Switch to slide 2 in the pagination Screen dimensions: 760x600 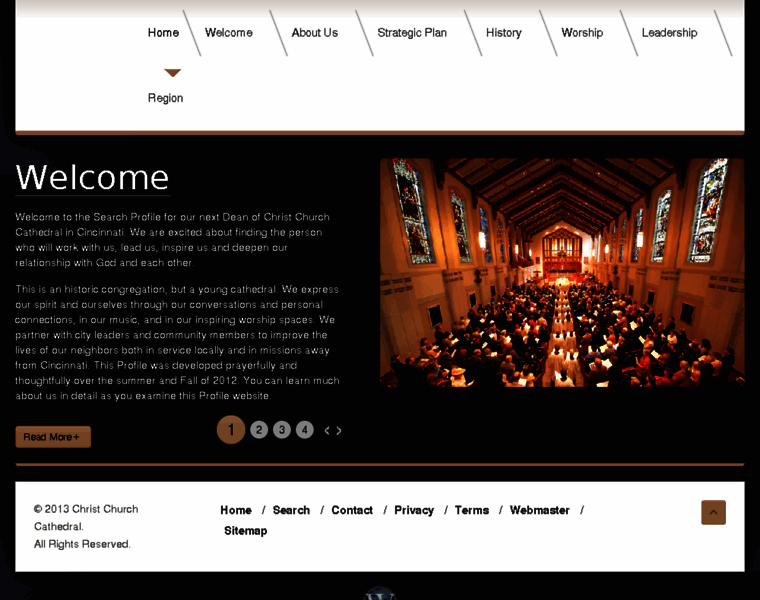click(x=259, y=429)
